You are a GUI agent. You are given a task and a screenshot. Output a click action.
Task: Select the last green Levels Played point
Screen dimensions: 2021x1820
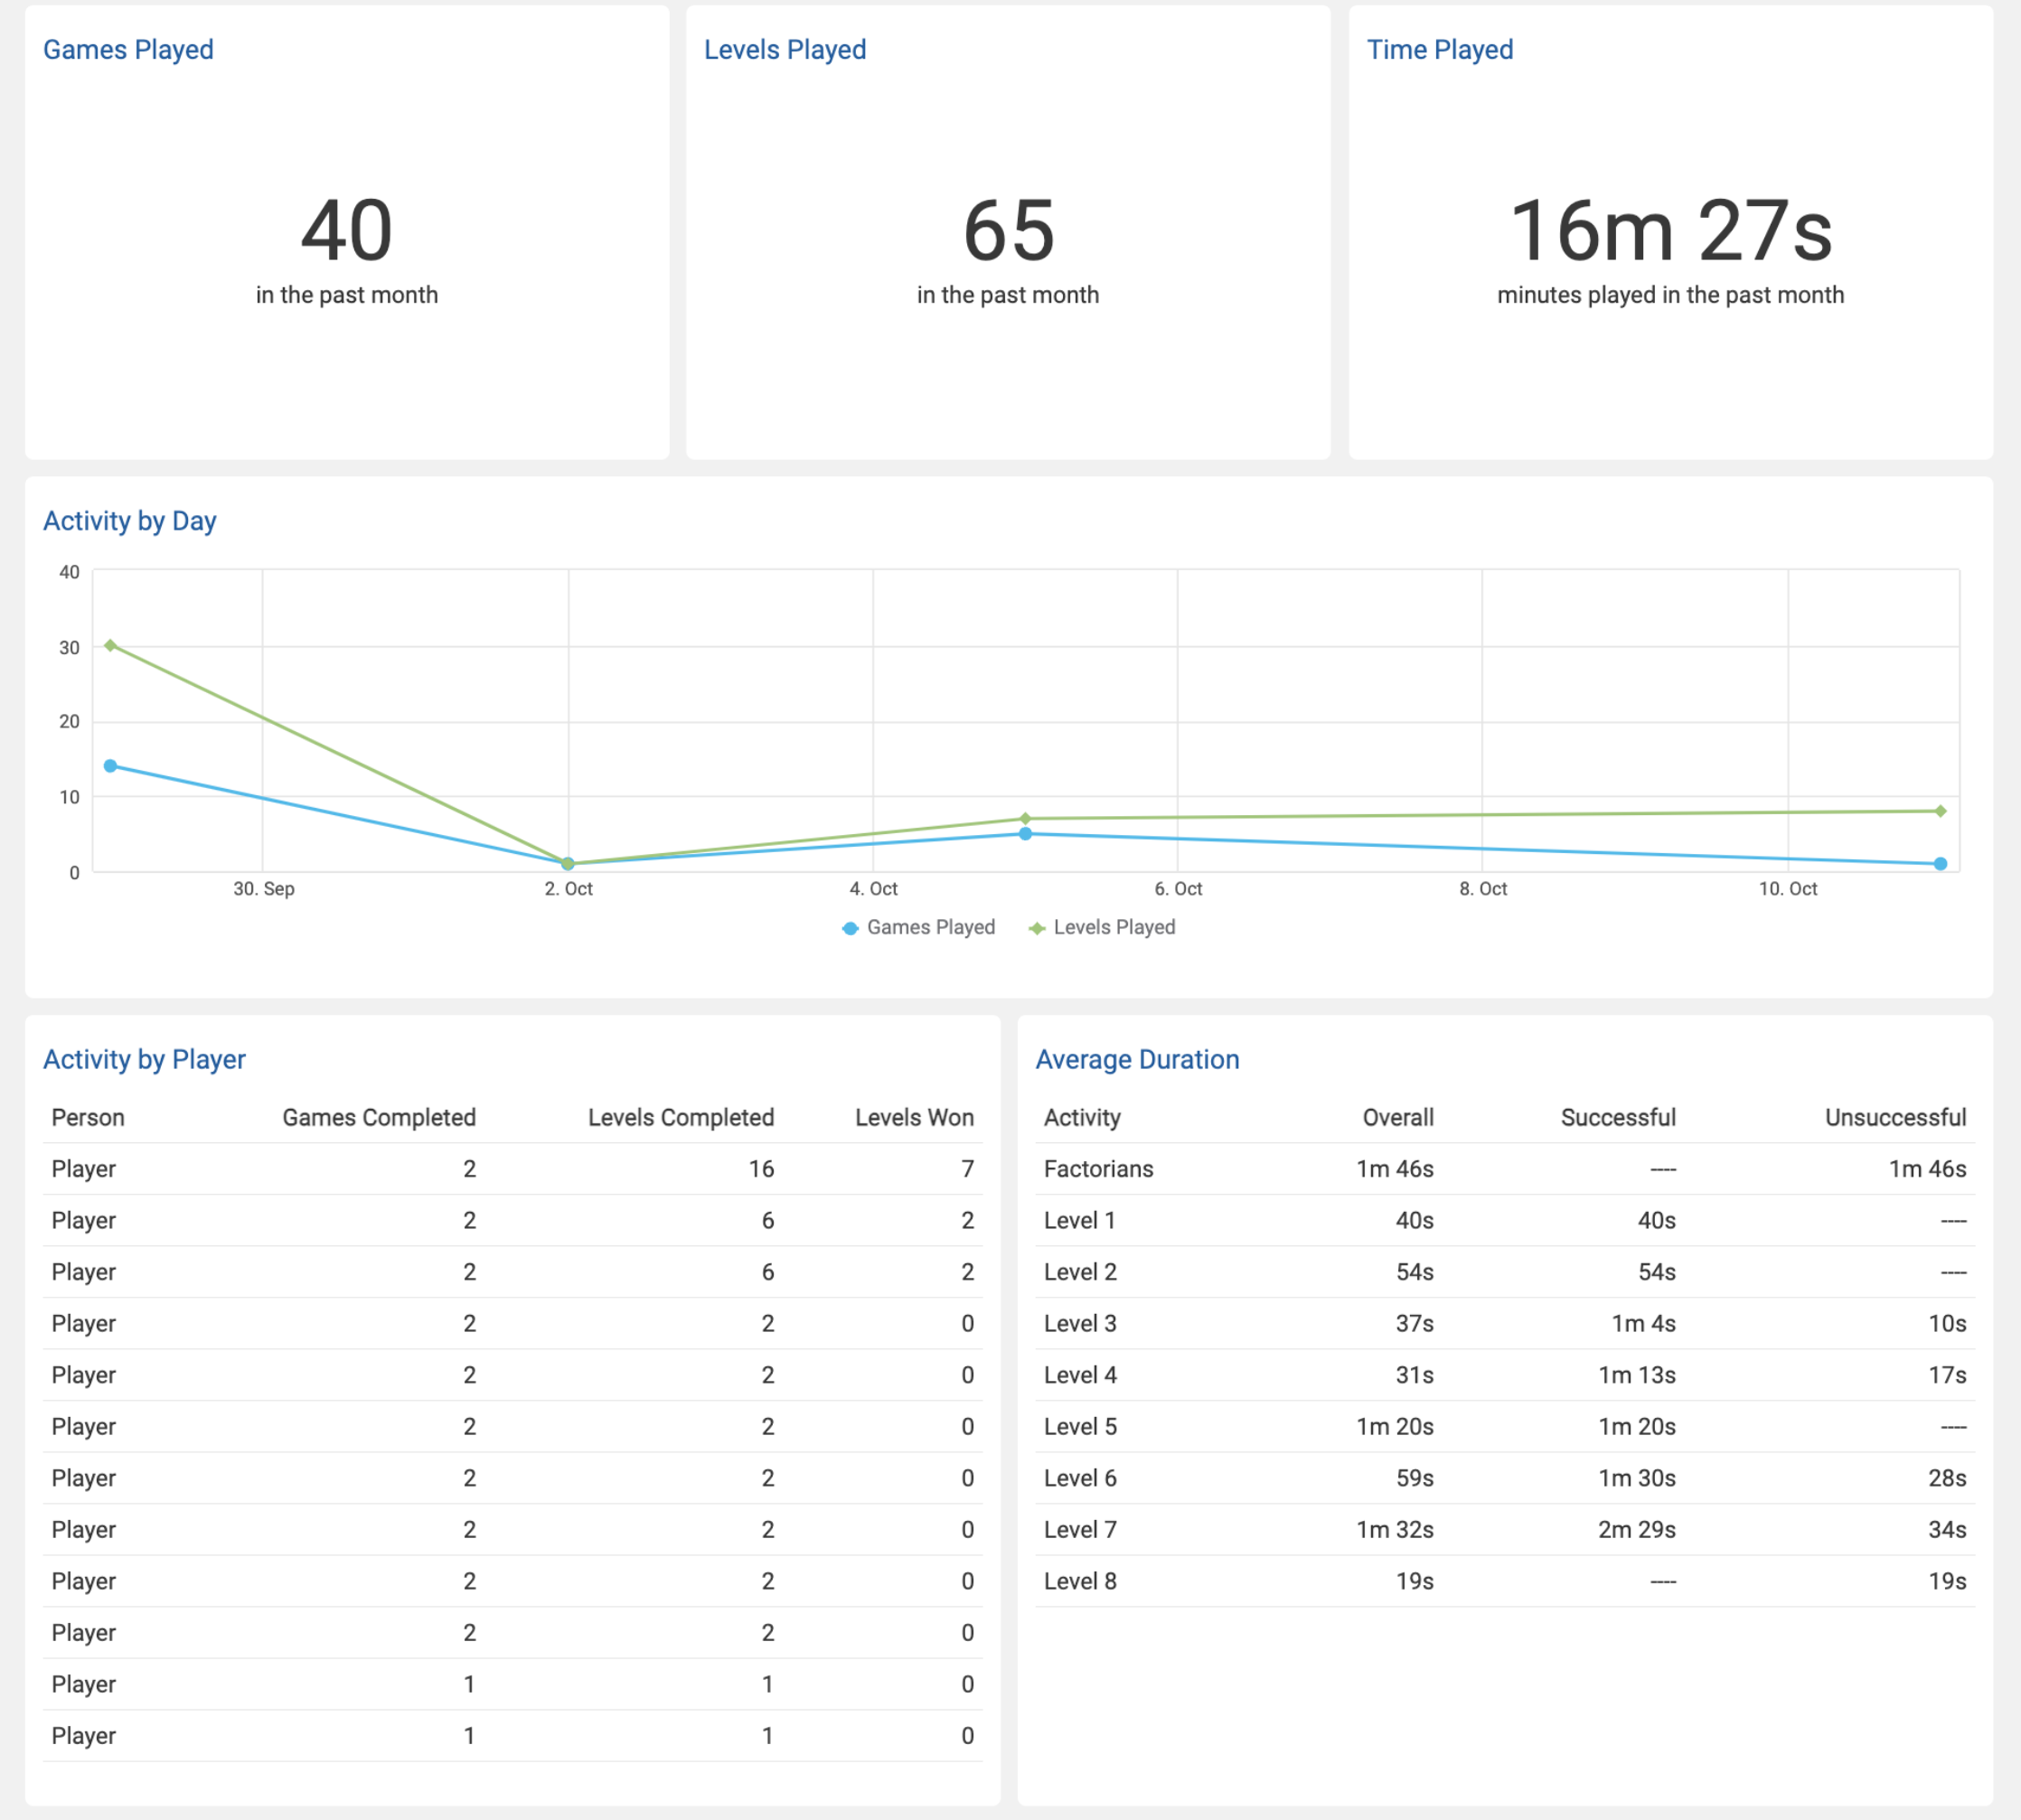tap(1940, 811)
